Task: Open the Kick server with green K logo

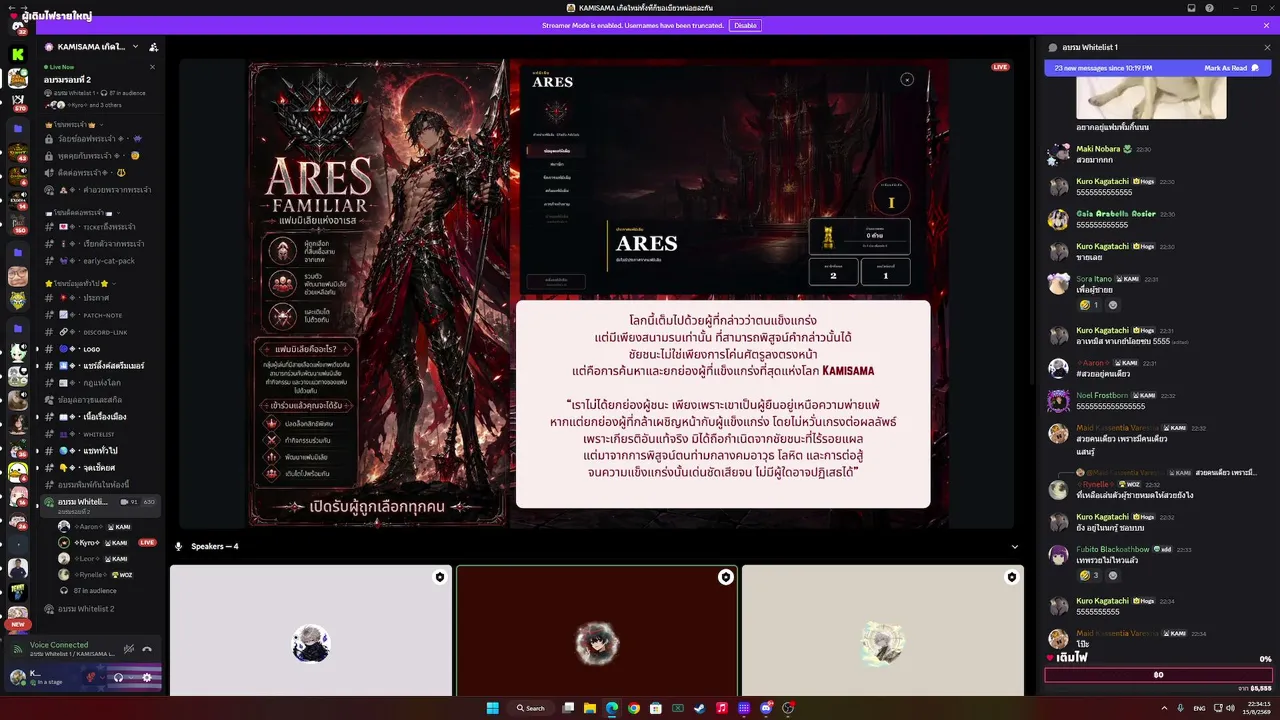Action: point(18,54)
